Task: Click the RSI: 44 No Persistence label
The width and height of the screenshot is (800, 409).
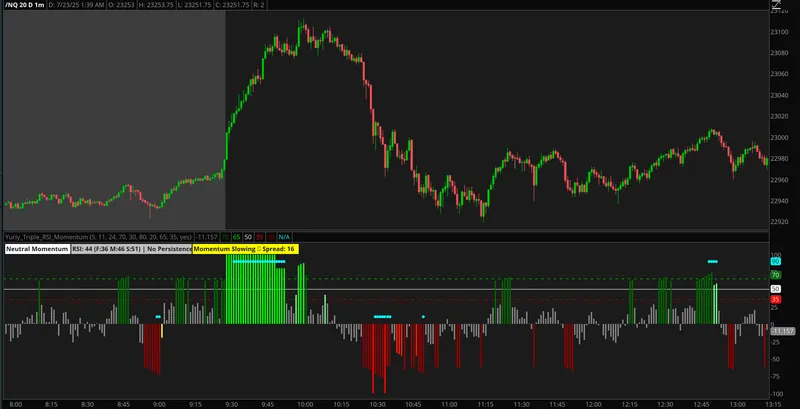Action: pyautogui.click(x=132, y=249)
